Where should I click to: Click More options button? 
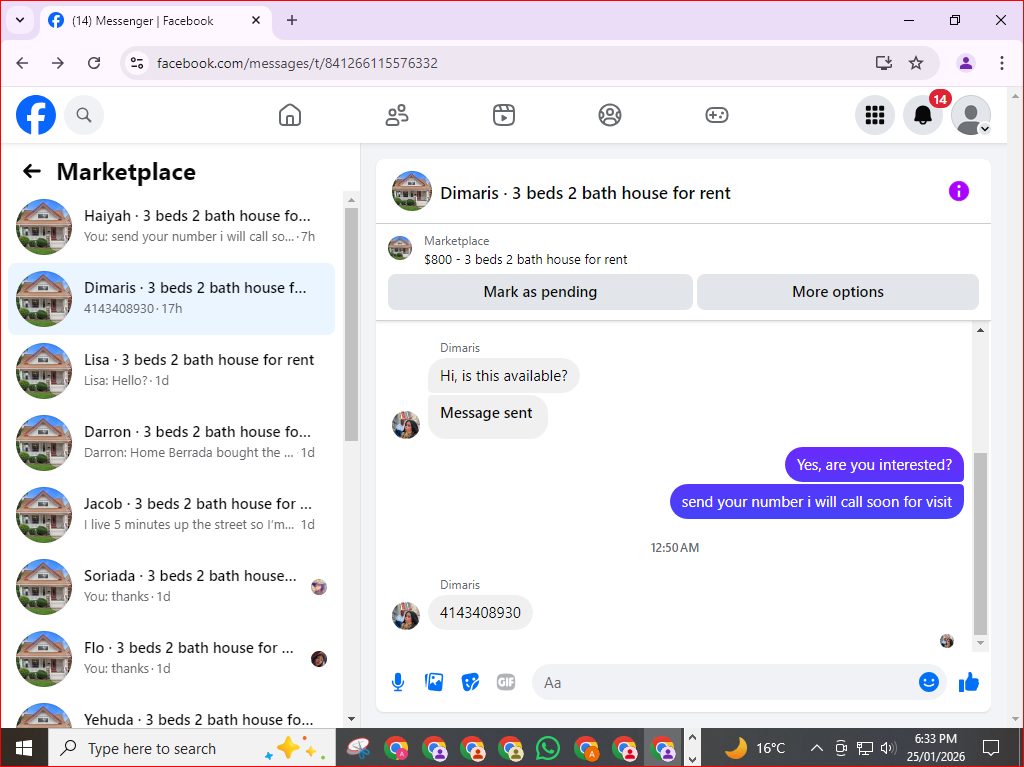click(x=838, y=292)
